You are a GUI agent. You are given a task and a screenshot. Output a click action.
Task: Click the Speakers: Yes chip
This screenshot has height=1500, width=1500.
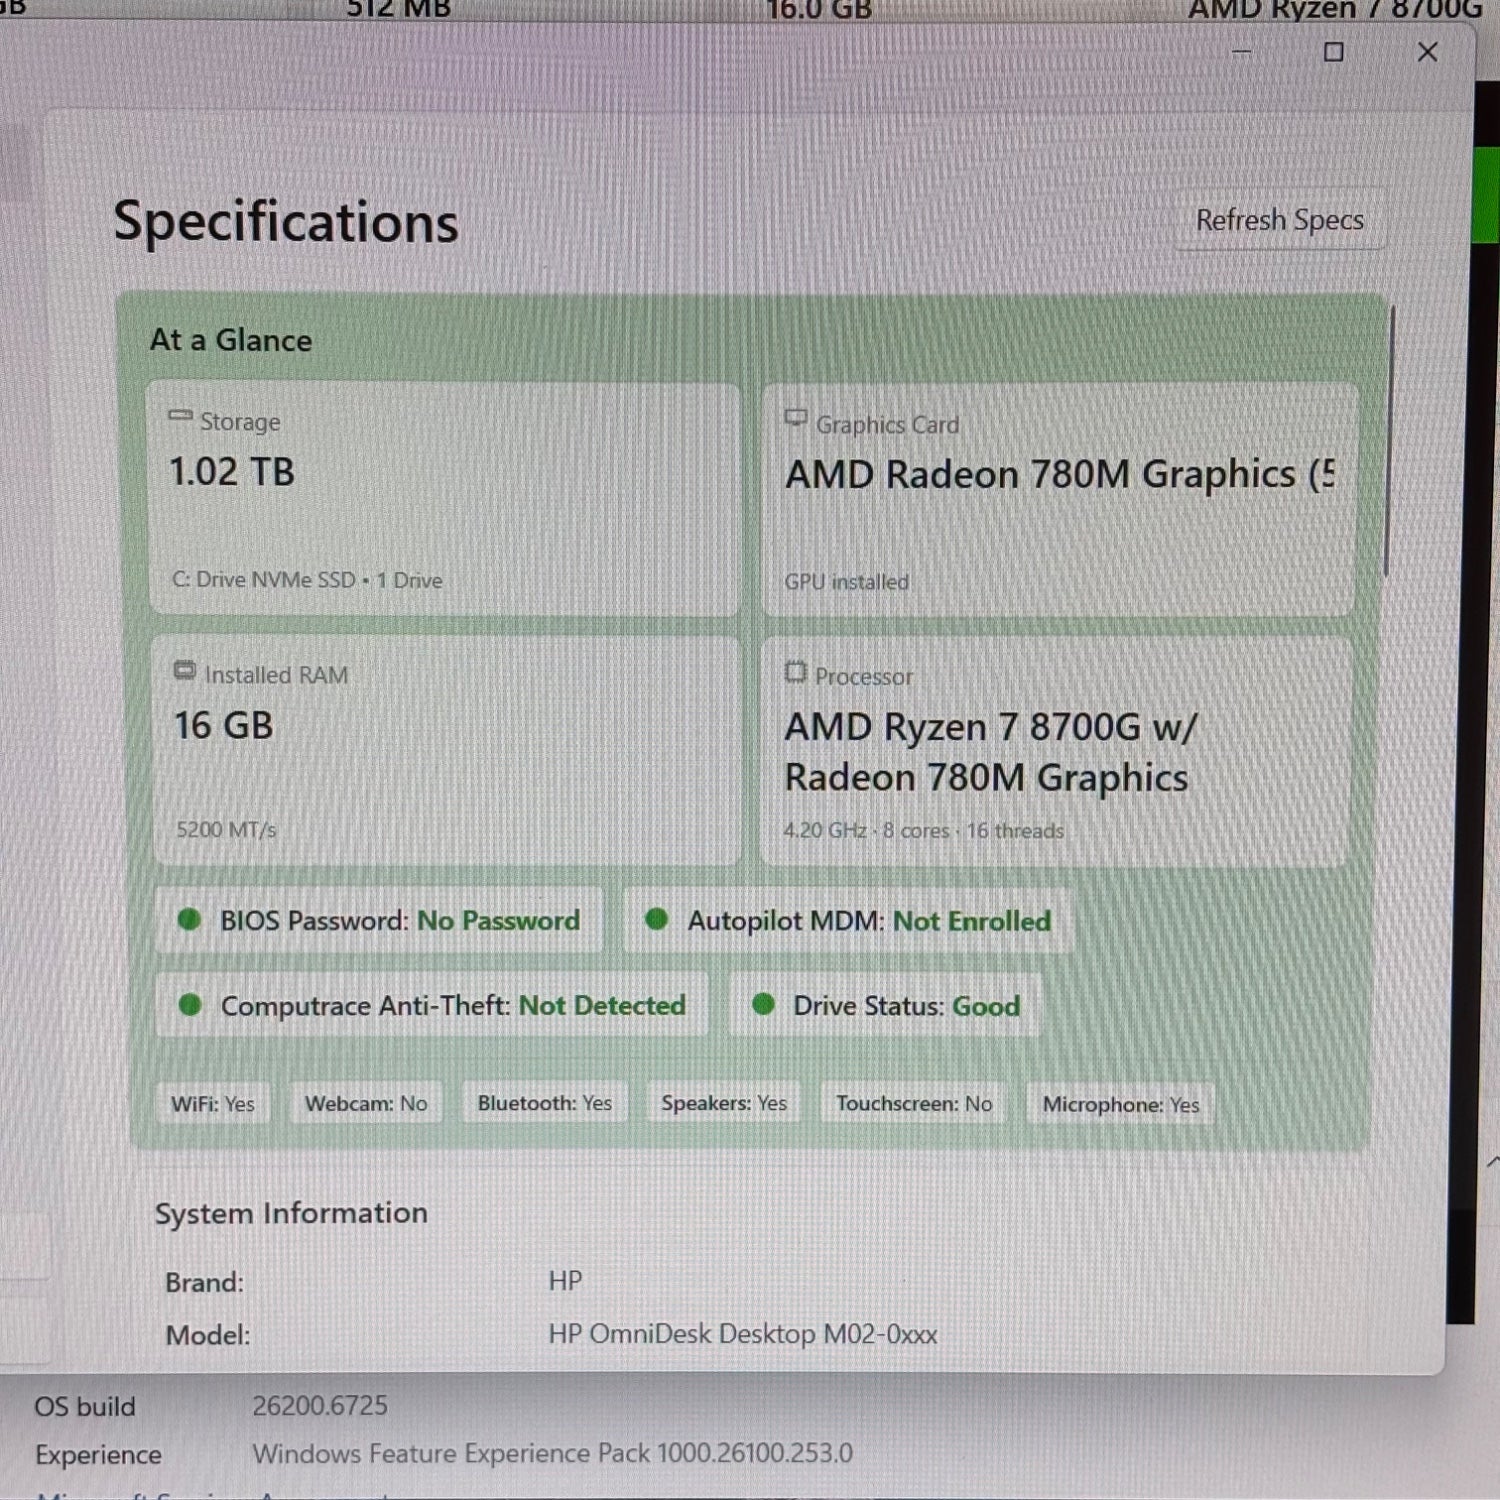[724, 1103]
